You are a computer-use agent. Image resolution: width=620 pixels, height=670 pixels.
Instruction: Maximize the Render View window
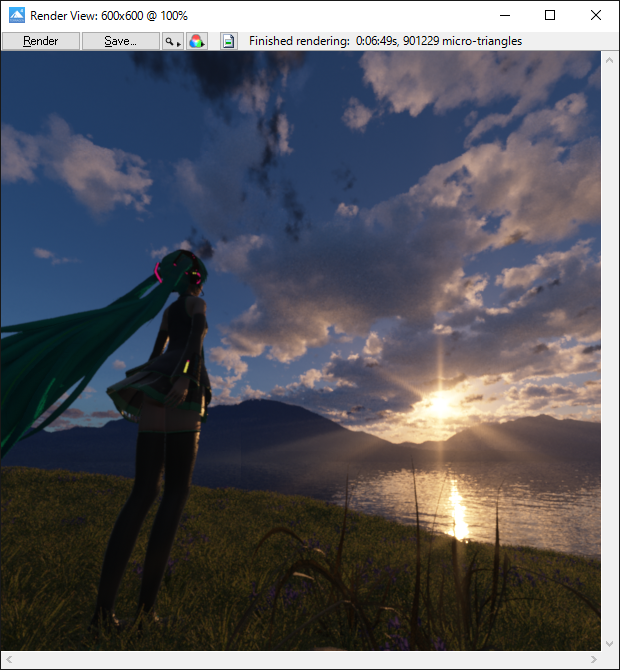550,15
